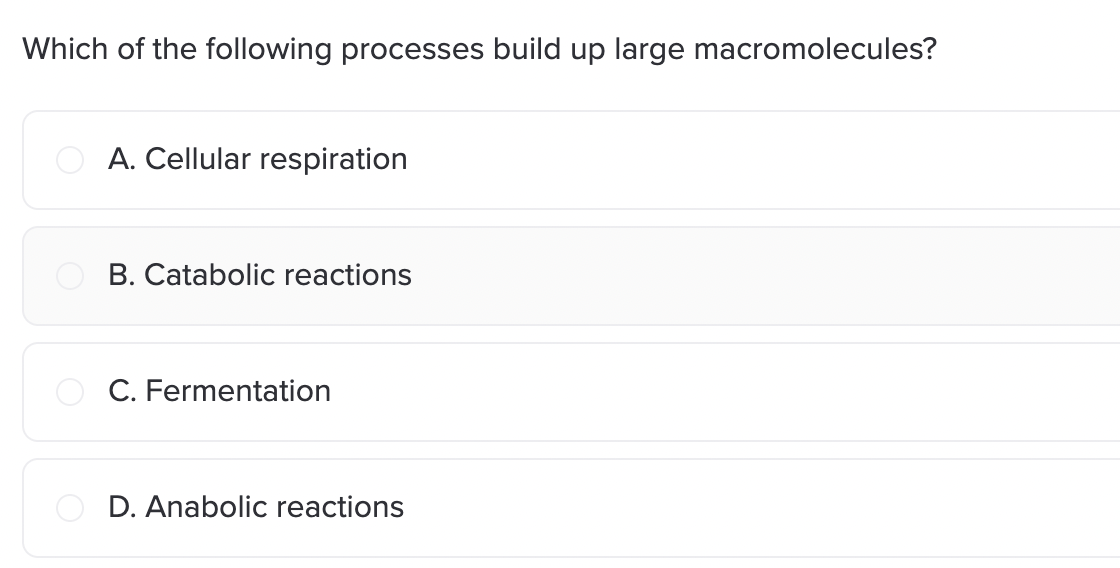This screenshot has width=1120, height=568.
Task: Pick the 'D. Anabolic reactions' answer label
Action: (x=256, y=507)
